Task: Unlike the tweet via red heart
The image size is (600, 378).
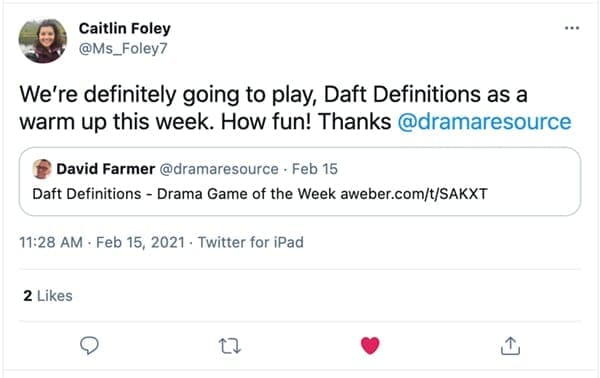Action: point(370,345)
